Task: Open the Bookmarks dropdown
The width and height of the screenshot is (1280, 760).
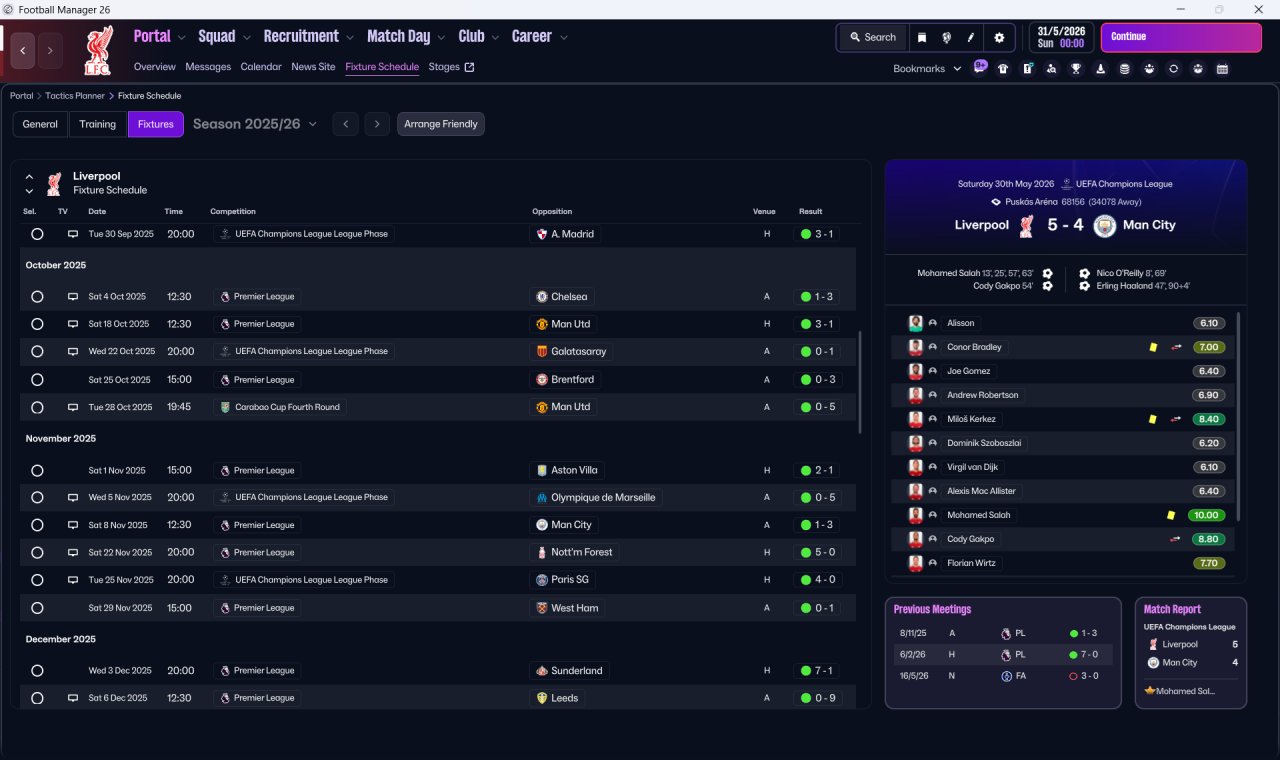Action: (927, 69)
